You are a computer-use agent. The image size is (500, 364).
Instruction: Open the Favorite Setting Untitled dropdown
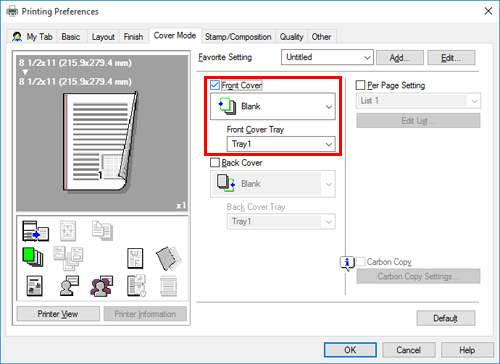[327, 57]
